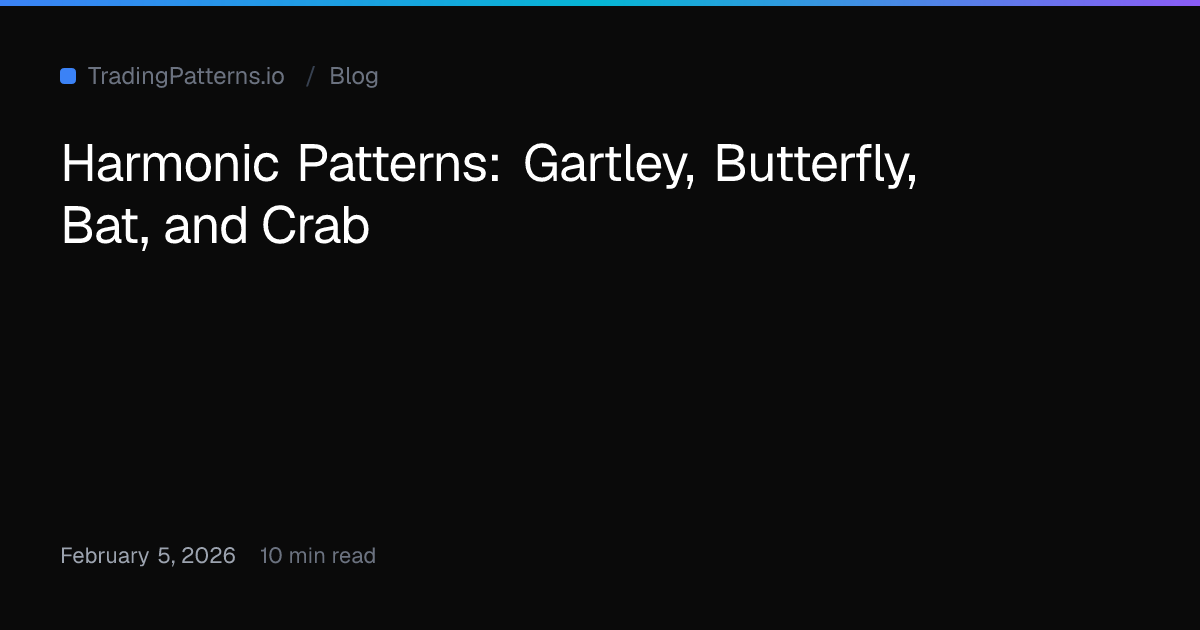The image size is (1200, 630).
Task: Select the word "Patterns:" in the heading
Action: 399,163
